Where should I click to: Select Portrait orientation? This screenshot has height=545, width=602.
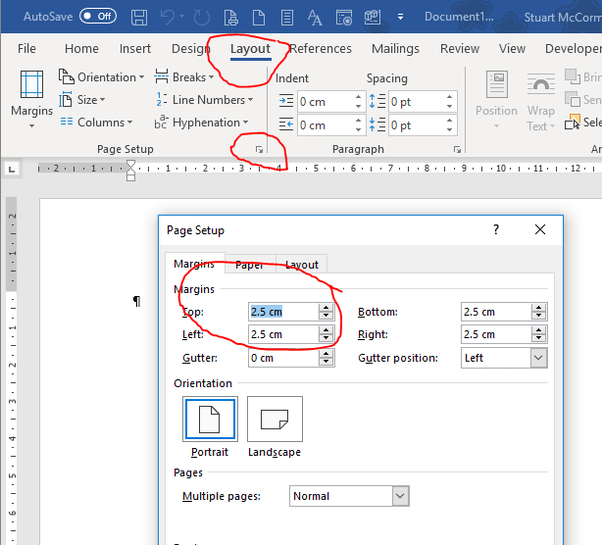[x=210, y=427]
